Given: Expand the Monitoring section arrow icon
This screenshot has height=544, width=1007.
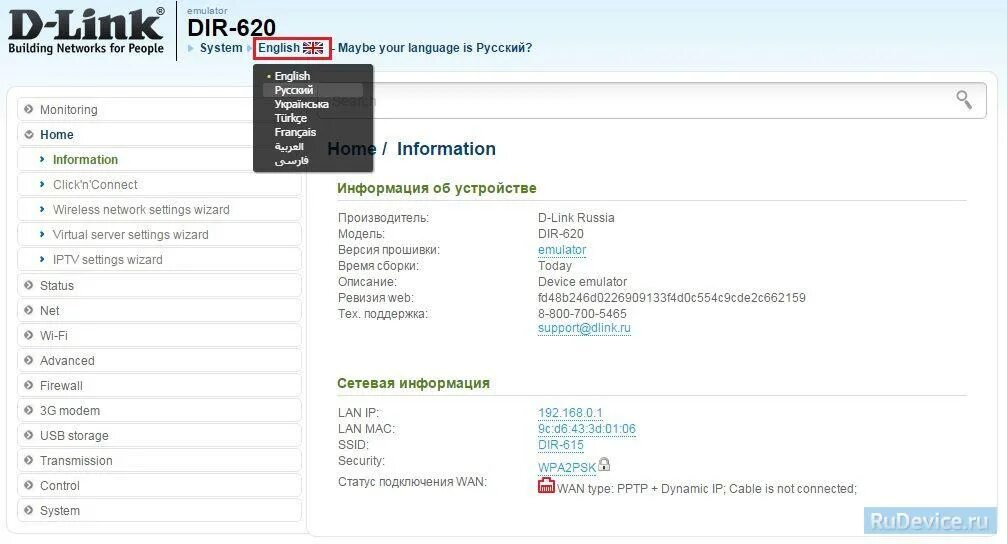Looking at the screenshot, I should coord(28,109).
